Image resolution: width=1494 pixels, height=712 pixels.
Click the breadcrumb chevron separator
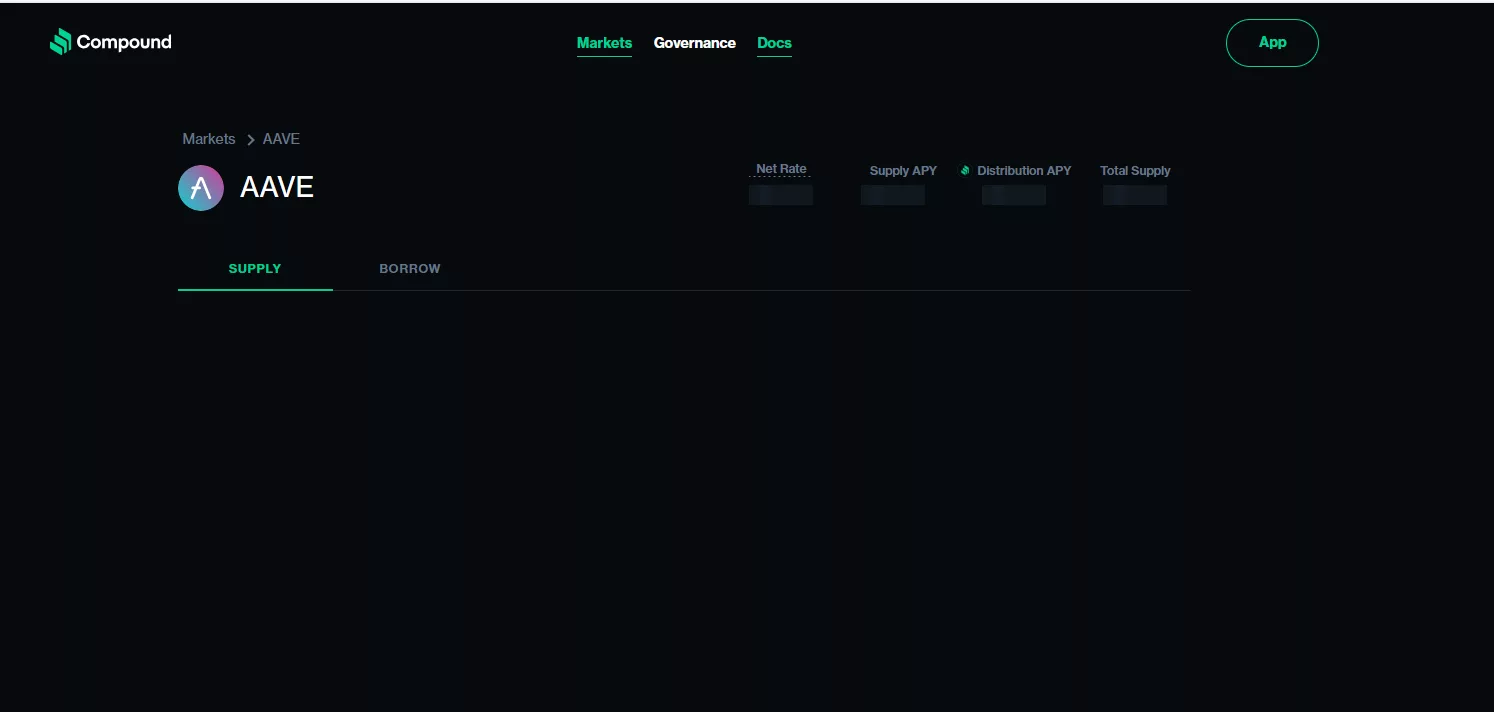tap(250, 140)
